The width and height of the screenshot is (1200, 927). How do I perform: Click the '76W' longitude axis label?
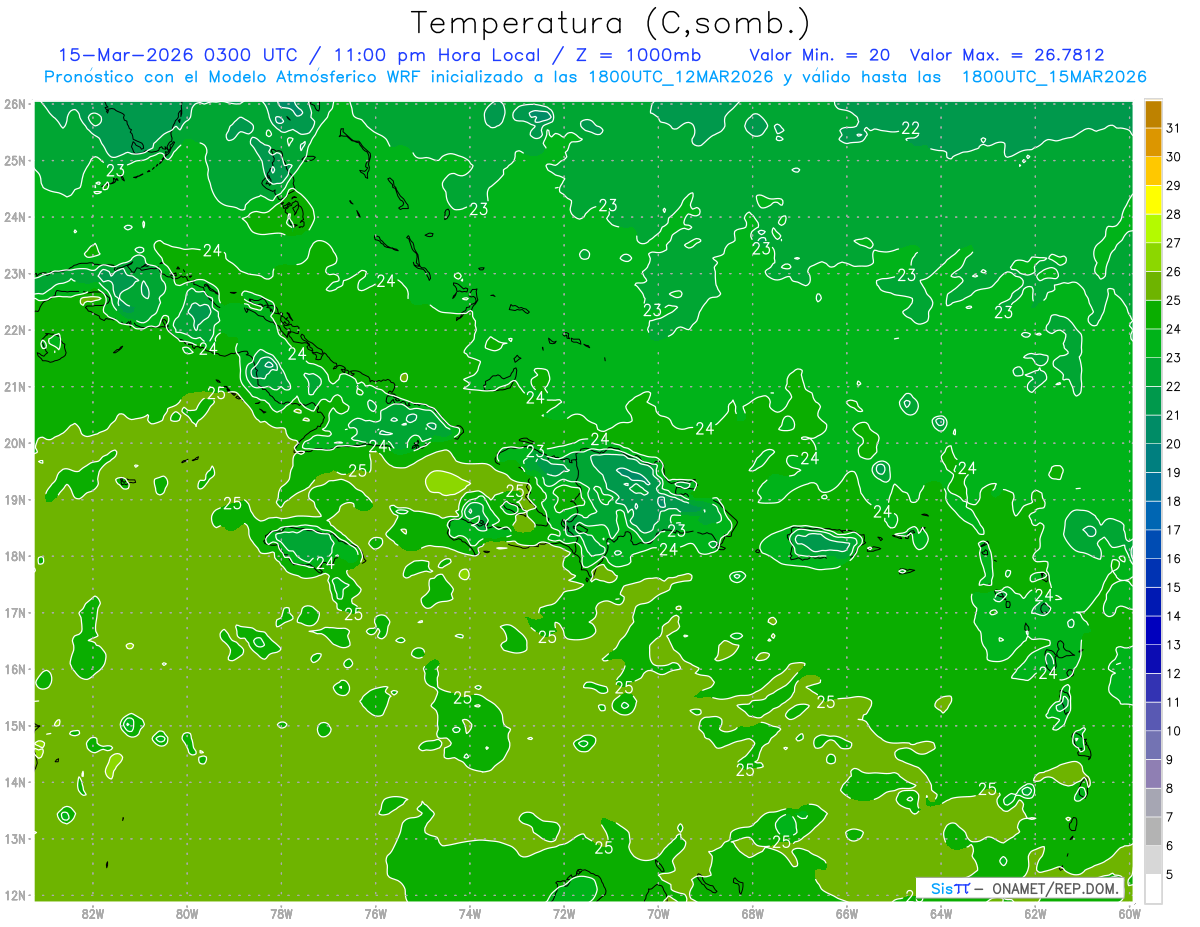click(376, 913)
